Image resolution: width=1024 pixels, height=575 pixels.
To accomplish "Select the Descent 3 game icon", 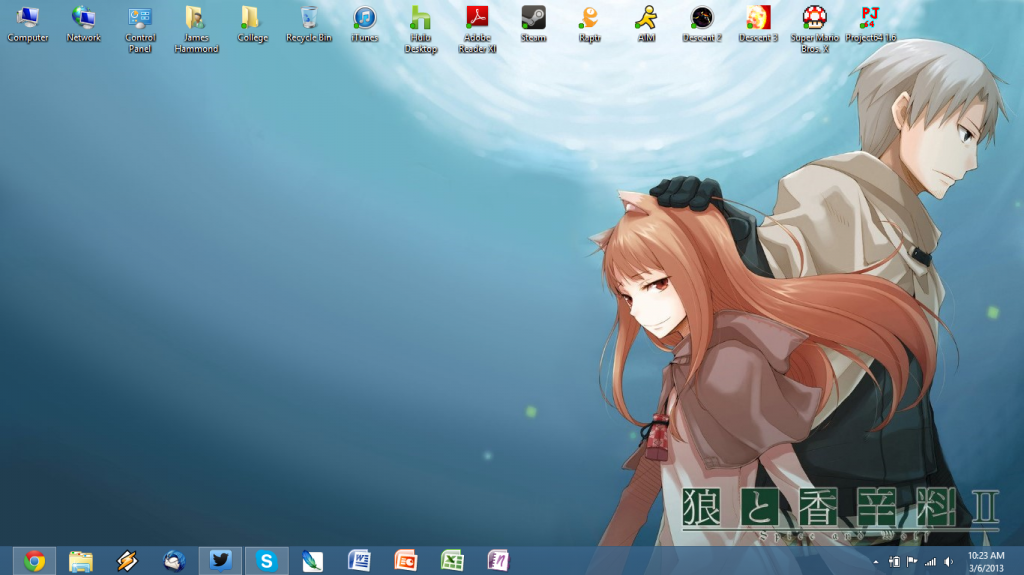I will click(x=758, y=24).
